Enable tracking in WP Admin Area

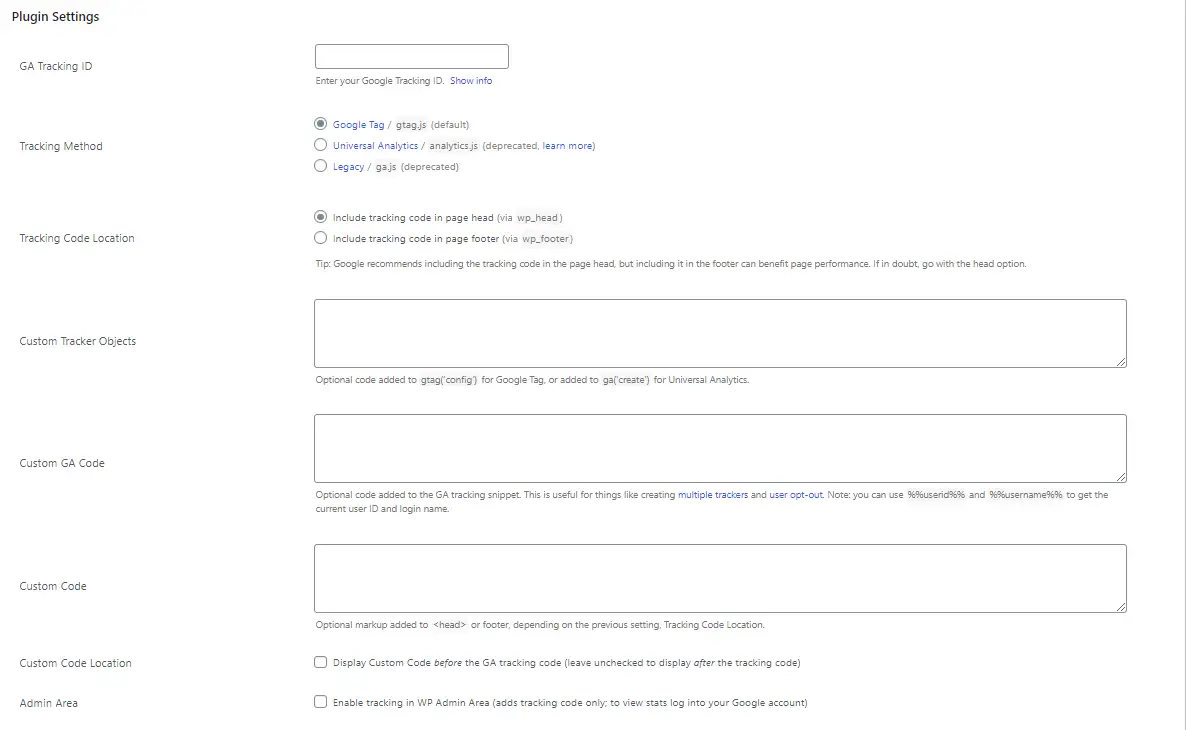[x=320, y=701]
